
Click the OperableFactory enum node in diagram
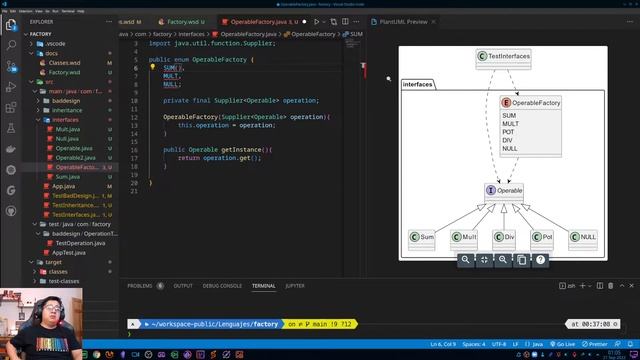tap(531, 127)
